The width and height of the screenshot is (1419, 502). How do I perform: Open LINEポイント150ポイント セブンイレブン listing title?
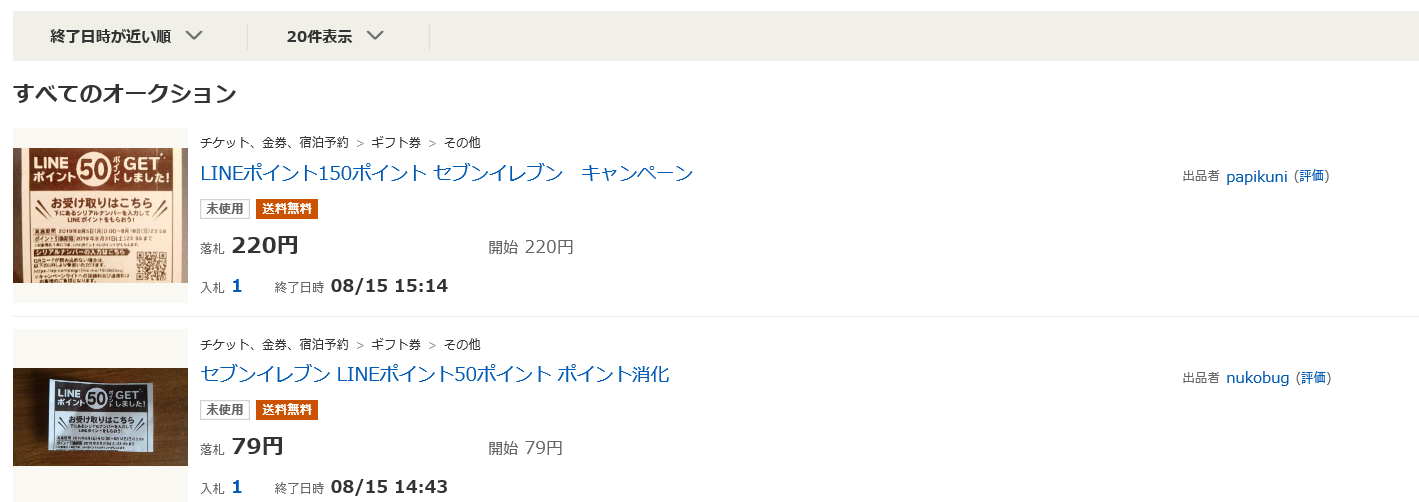click(447, 173)
